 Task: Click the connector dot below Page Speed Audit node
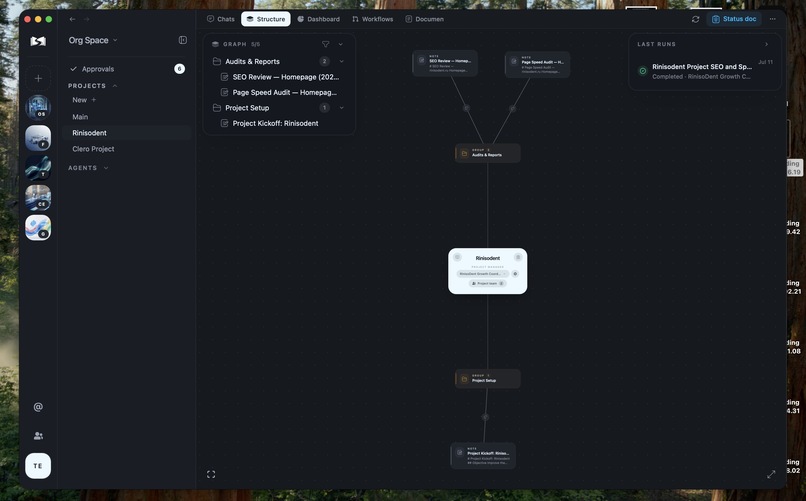(512, 108)
